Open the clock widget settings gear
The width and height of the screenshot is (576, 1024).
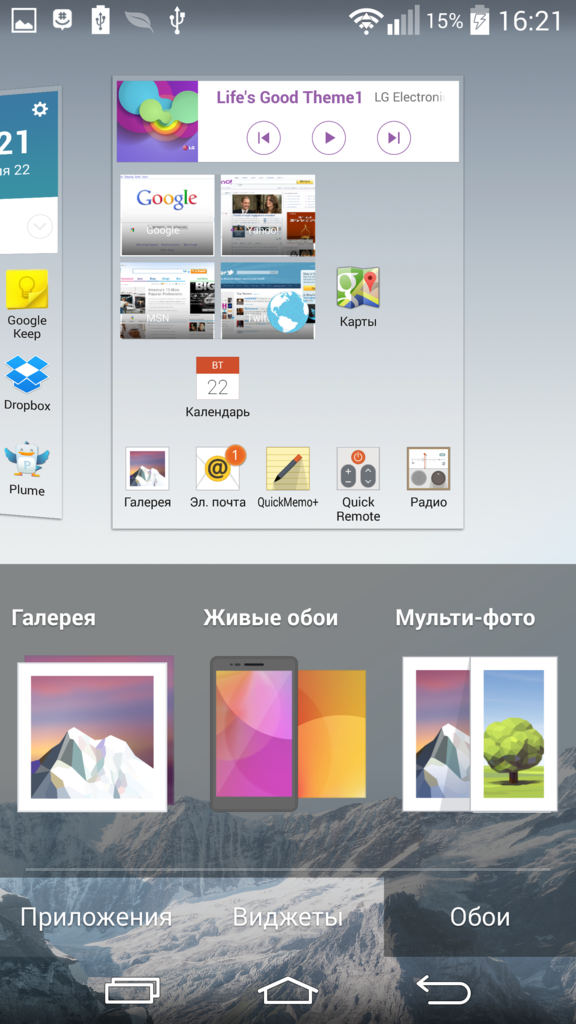40,109
